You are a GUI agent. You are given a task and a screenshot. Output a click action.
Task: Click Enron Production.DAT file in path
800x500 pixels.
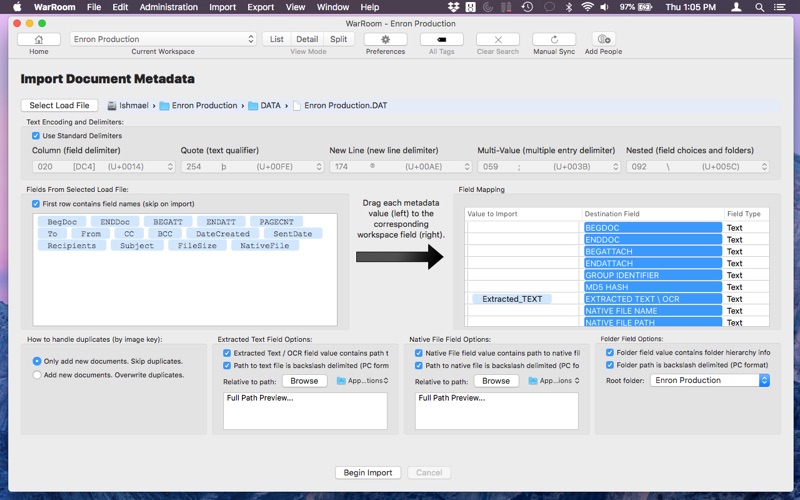point(340,106)
